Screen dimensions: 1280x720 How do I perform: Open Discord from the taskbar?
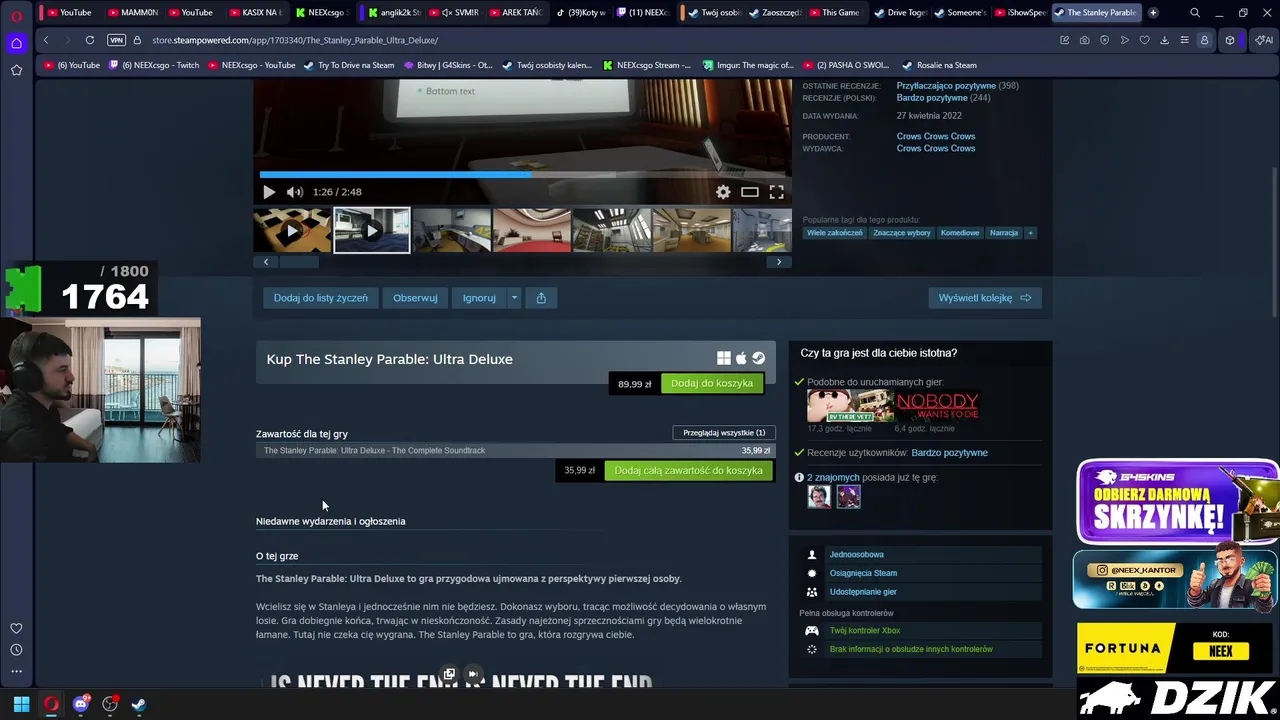point(81,704)
